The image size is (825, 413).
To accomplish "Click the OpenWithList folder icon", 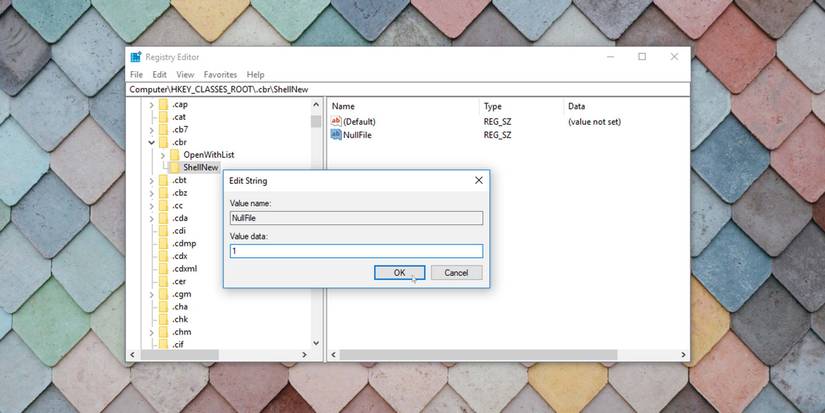I will [x=175, y=155].
